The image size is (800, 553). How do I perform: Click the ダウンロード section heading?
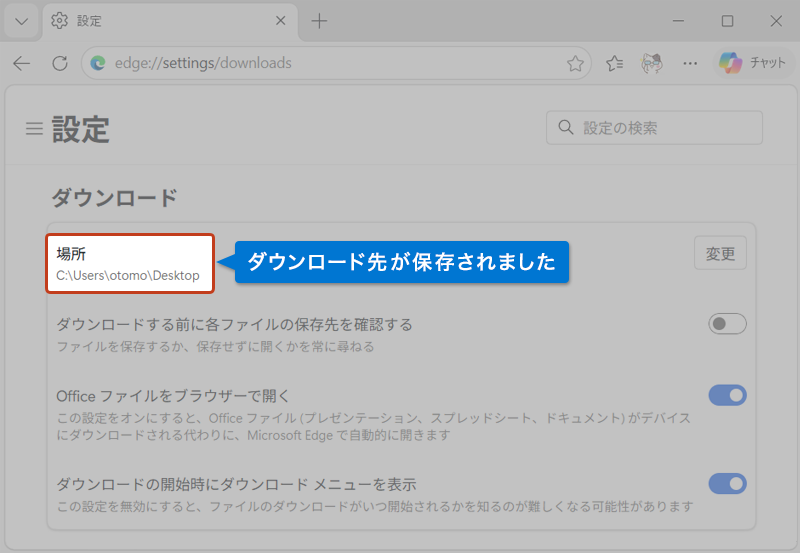114,197
